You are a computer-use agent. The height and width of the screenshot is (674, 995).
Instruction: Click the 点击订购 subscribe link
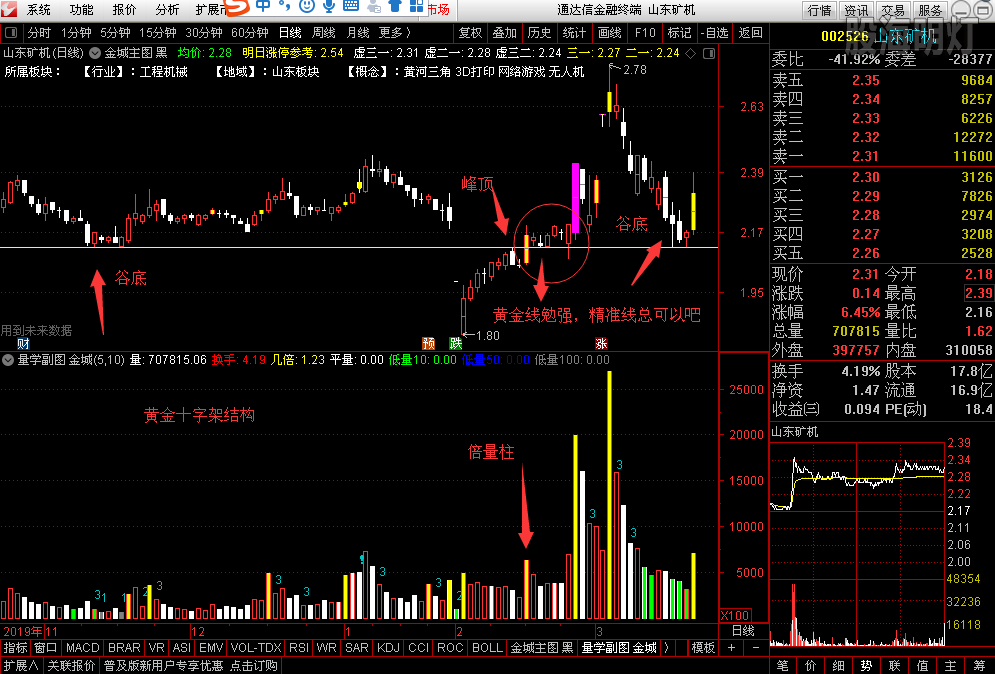(x=254, y=665)
